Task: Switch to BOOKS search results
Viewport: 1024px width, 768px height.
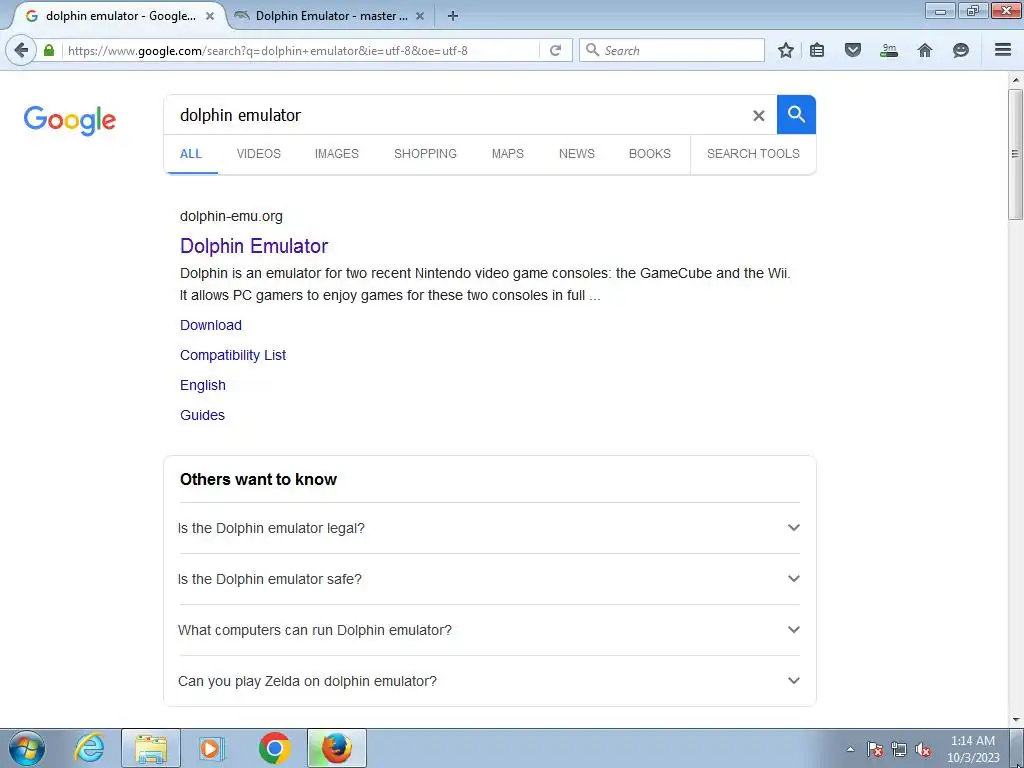Action: pos(650,153)
